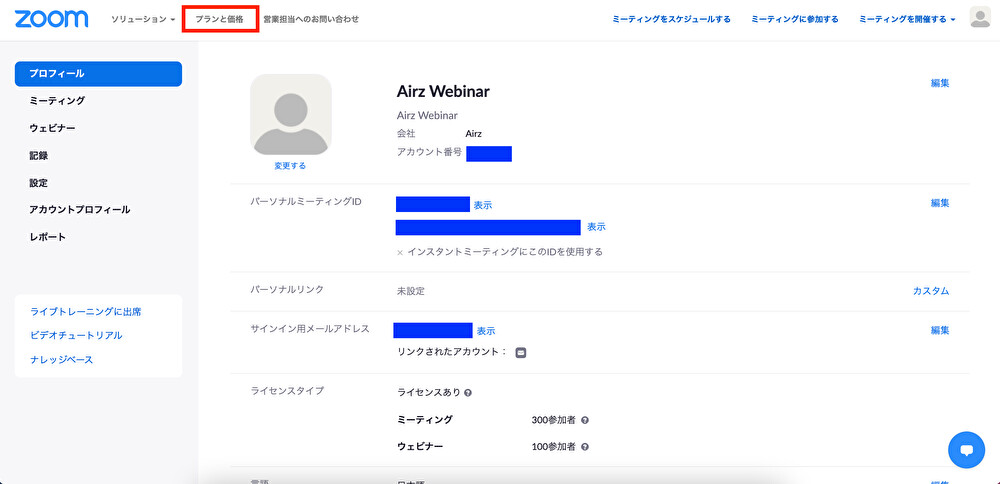1000x484 pixels.
Task: Click help icon next to 300参加者
Action: (585, 420)
